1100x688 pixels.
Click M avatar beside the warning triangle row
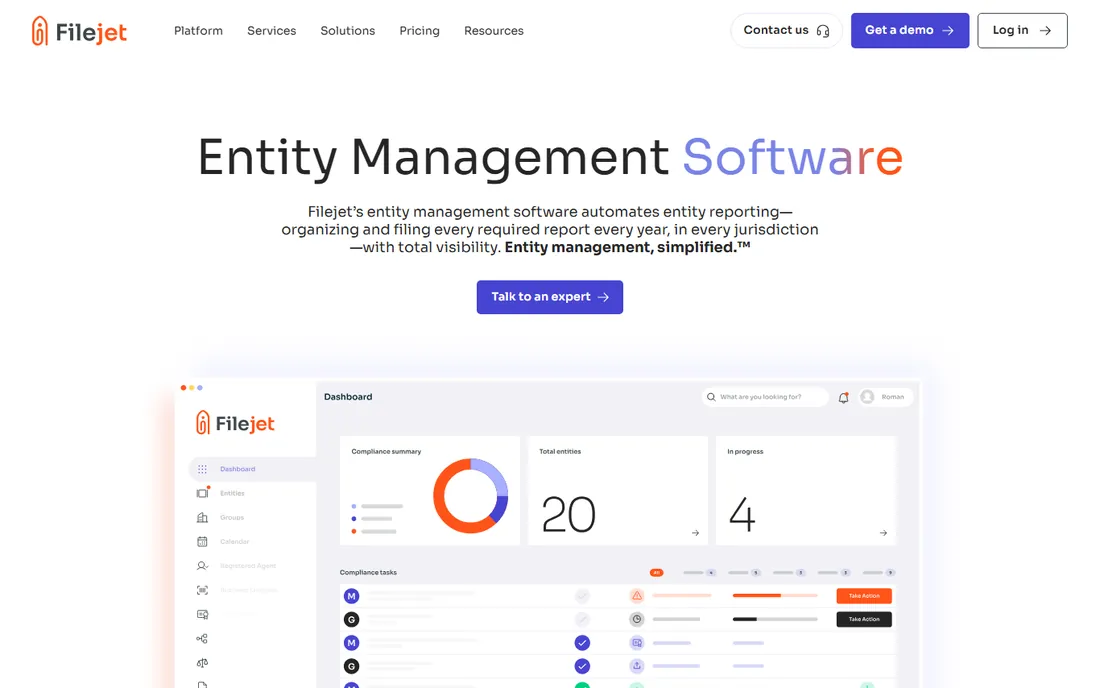point(351,596)
